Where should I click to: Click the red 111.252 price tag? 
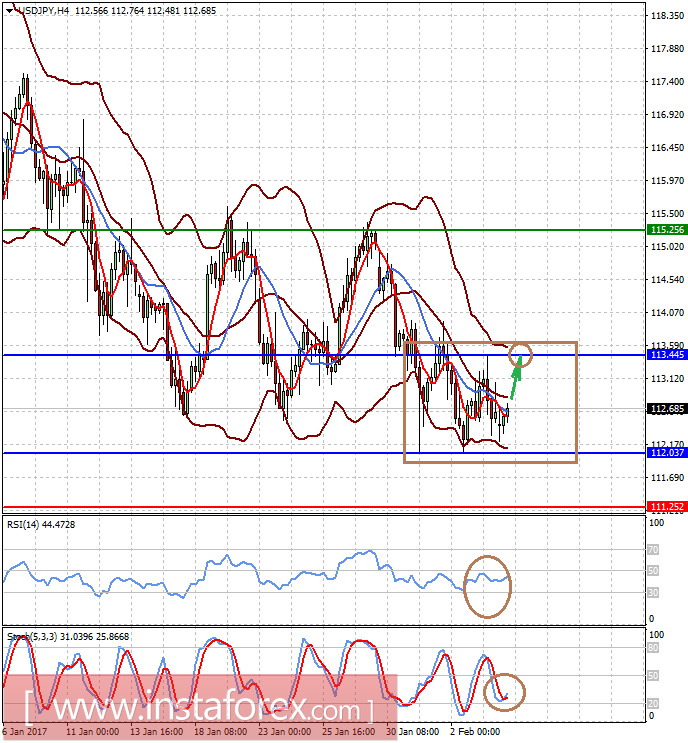point(666,507)
